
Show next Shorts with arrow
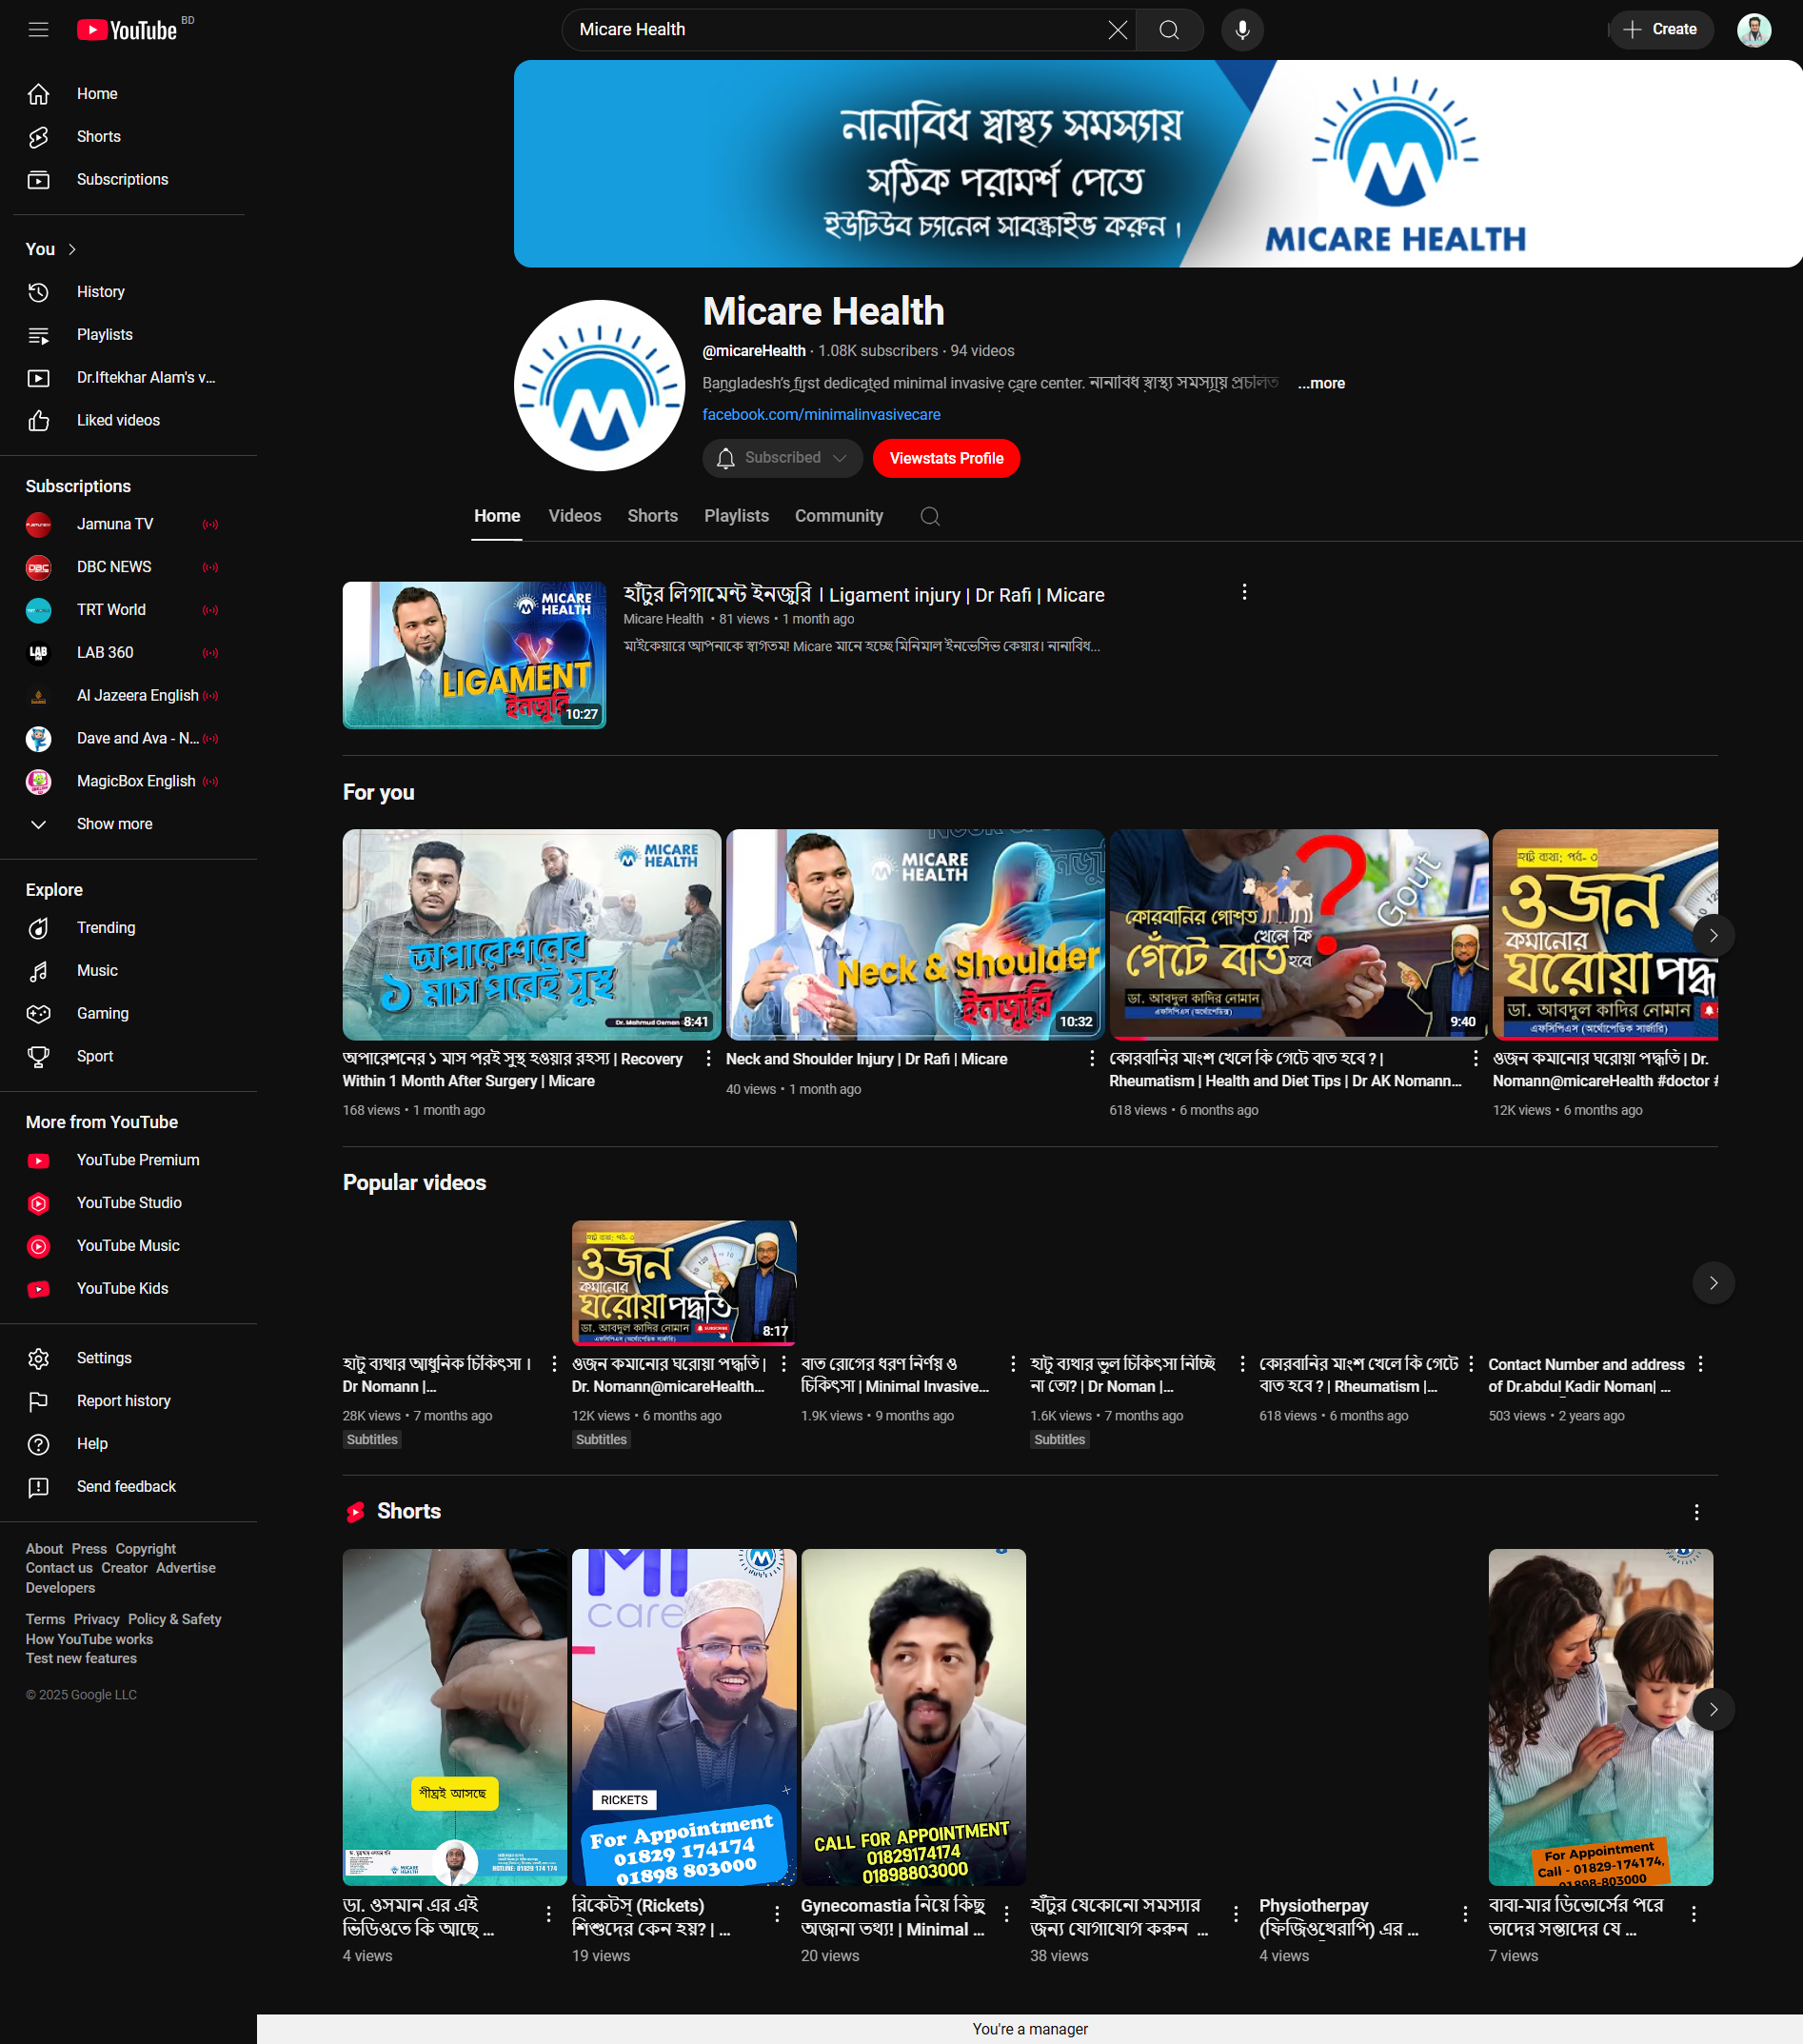[x=1713, y=1711]
